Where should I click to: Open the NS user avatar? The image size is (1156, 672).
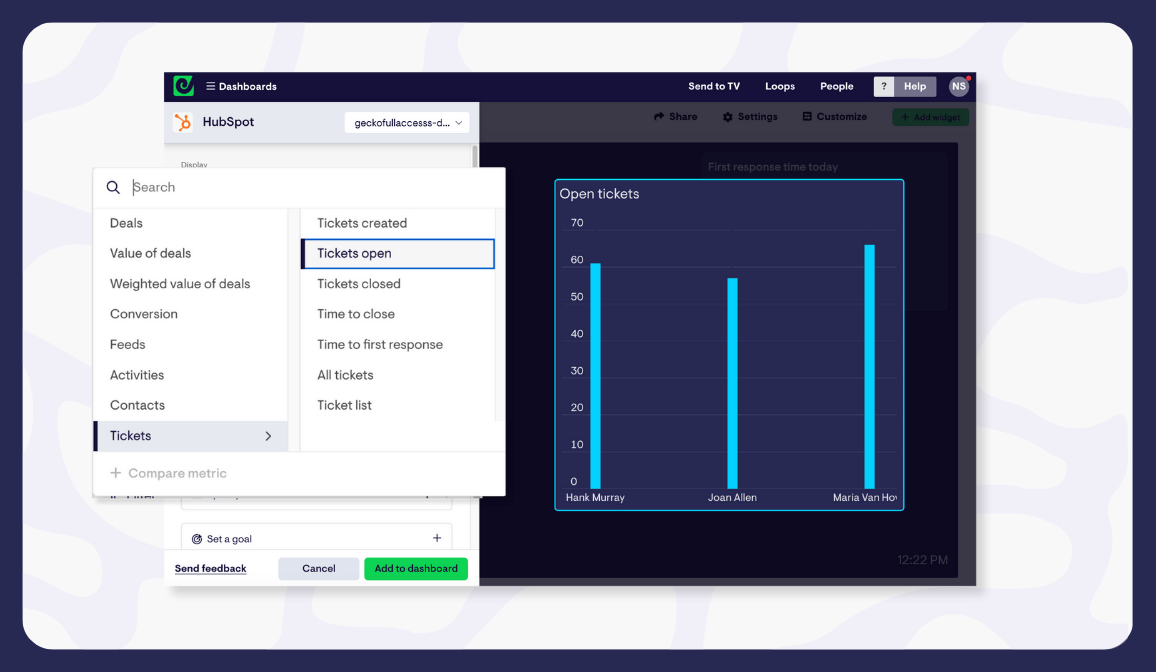958,86
